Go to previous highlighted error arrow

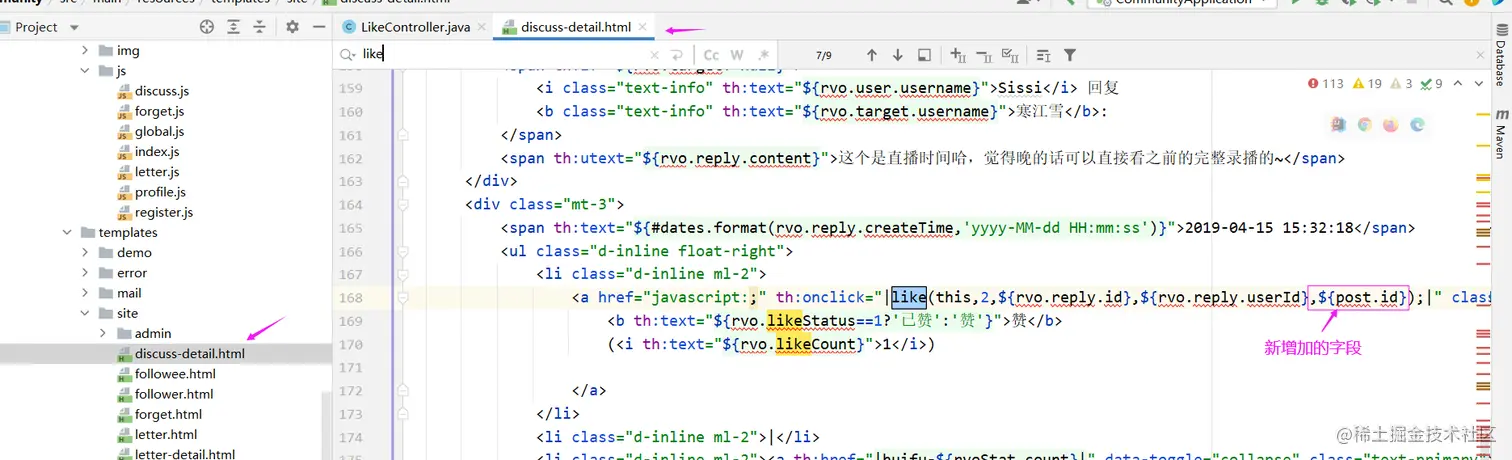1458,84
